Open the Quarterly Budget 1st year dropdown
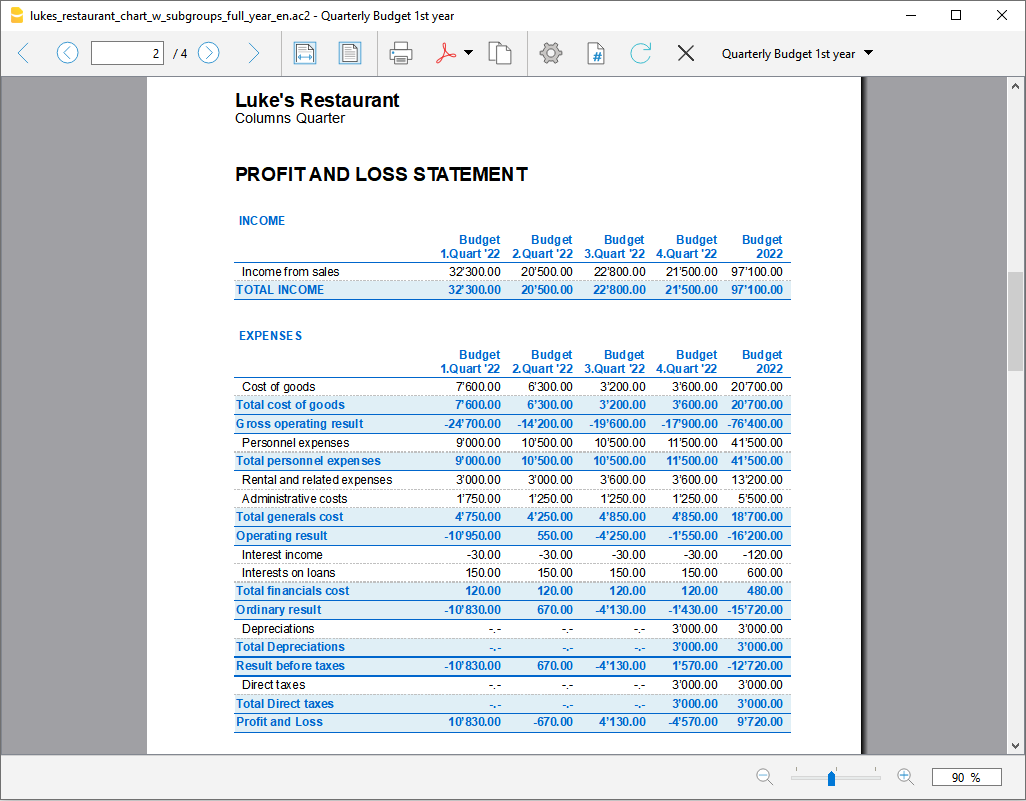The image size is (1026, 801). (797, 53)
